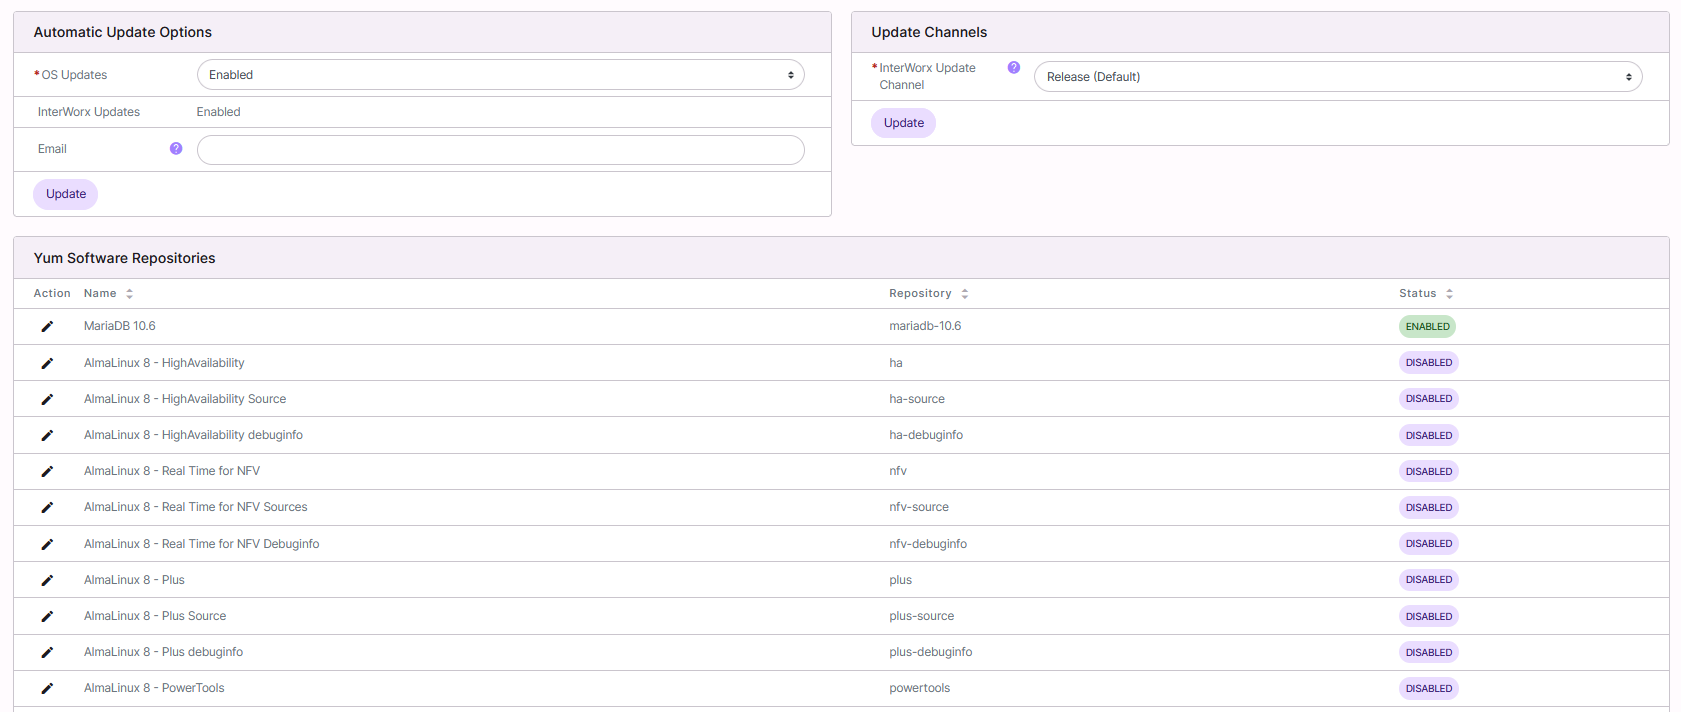Edit the AlmaLinux 8 - Plus repository
Viewport: 1681px width, 712px height.
[x=47, y=580]
